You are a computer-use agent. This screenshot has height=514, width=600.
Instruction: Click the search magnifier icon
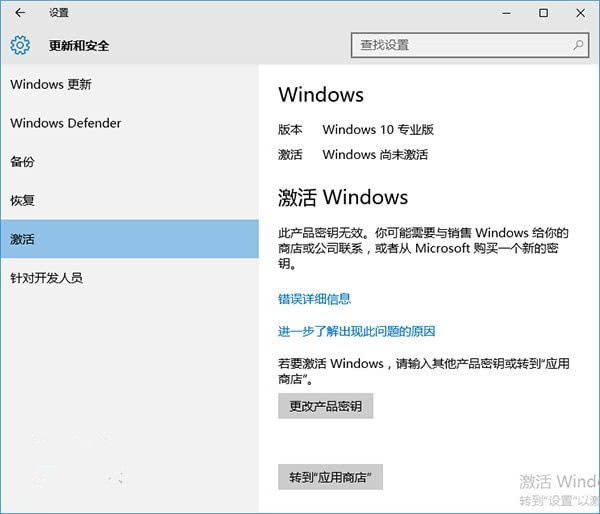[x=578, y=45]
